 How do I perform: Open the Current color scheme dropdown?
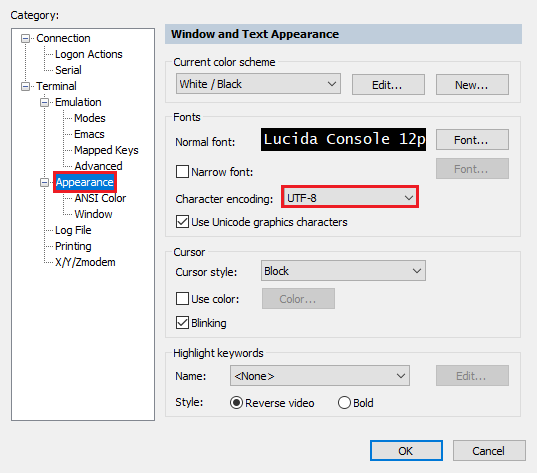258,84
